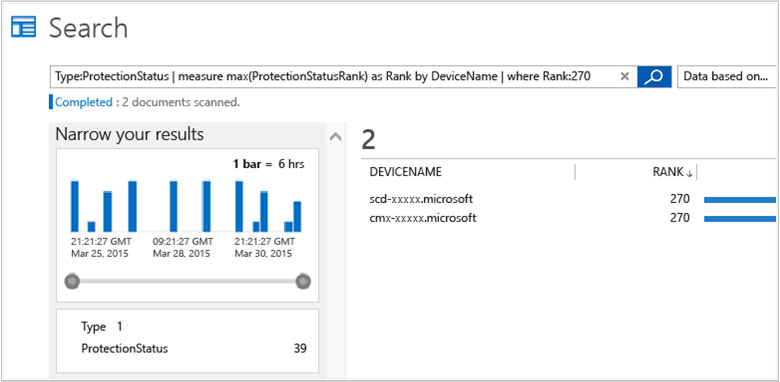Click the DEVICENAME column header

coord(405,172)
